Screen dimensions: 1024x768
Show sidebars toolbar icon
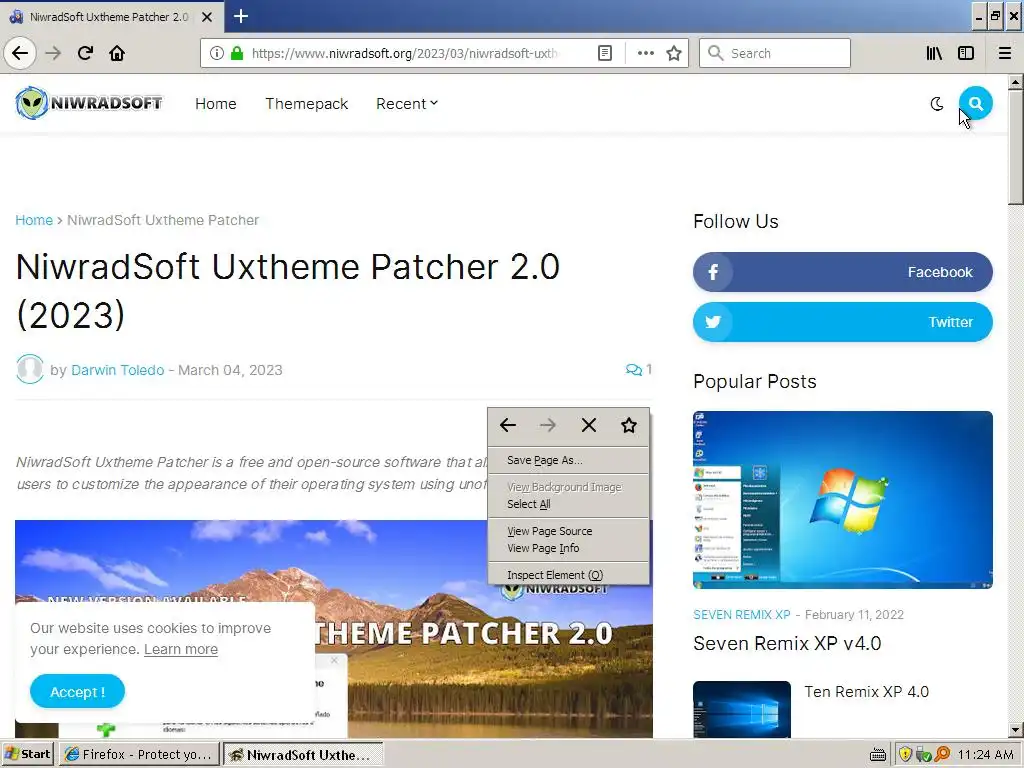point(966,53)
